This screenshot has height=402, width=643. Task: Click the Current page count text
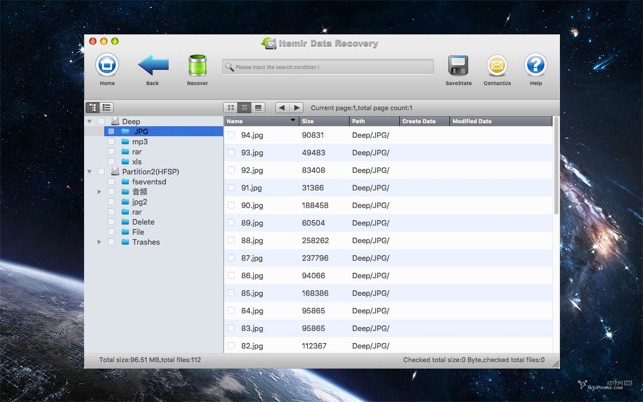pyautogui.click(x=362, y=108)
